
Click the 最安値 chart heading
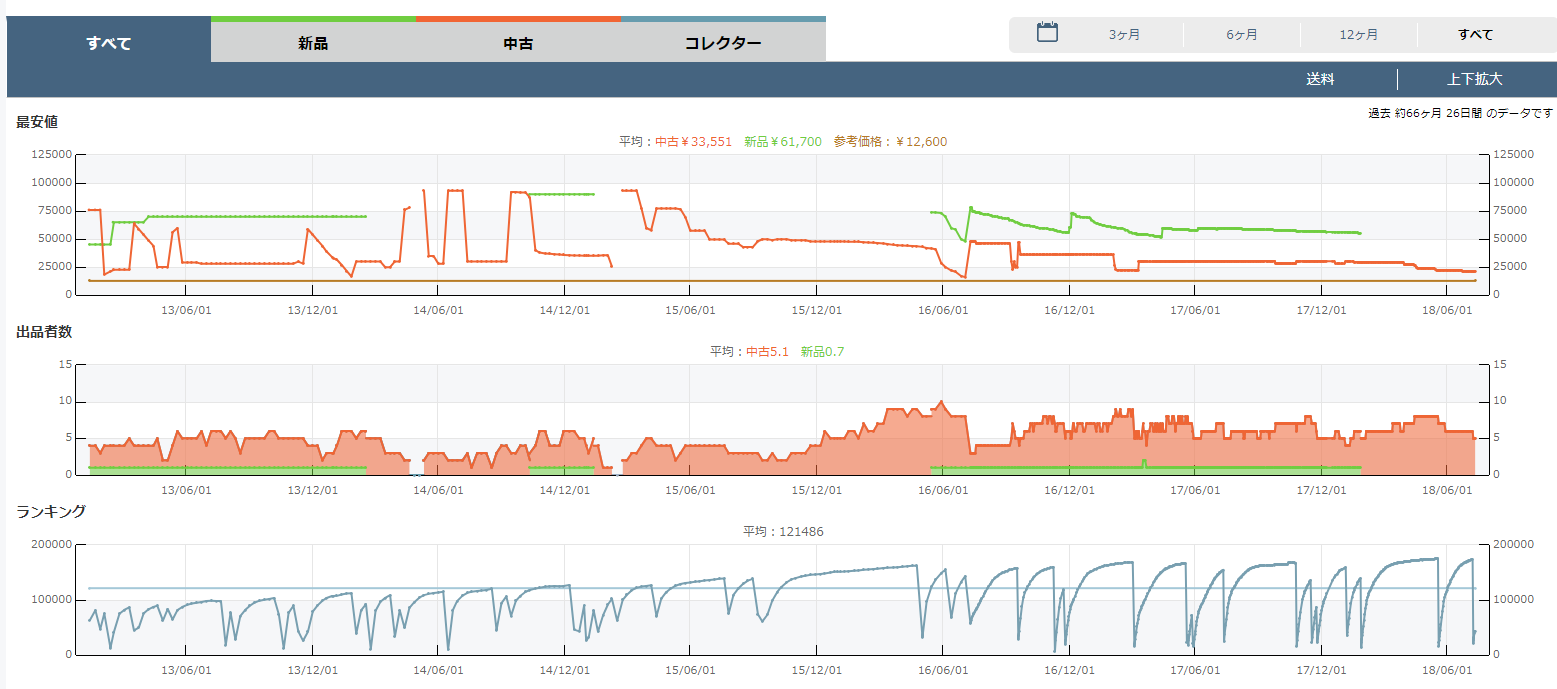click(37, 122)
